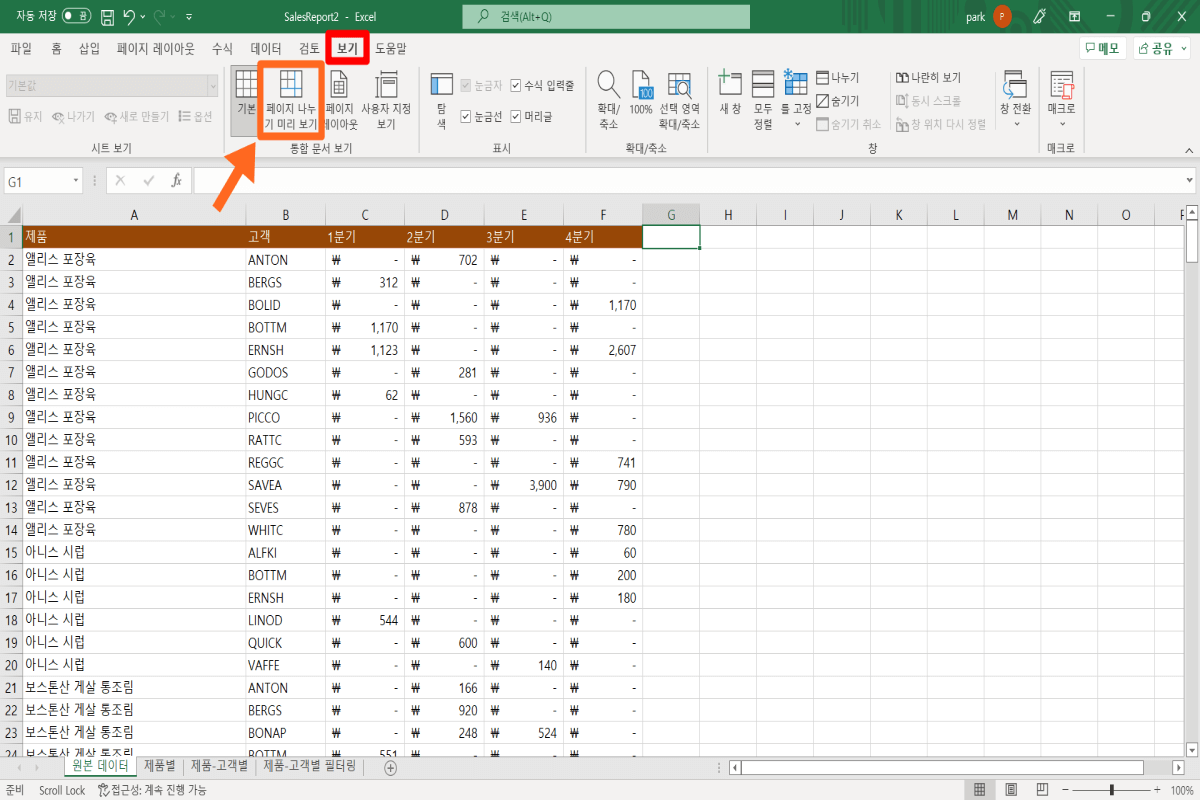Click the zoom level 100% text
The image size is (1200, 800).
pyautogui.click(x=1183, y=790)
